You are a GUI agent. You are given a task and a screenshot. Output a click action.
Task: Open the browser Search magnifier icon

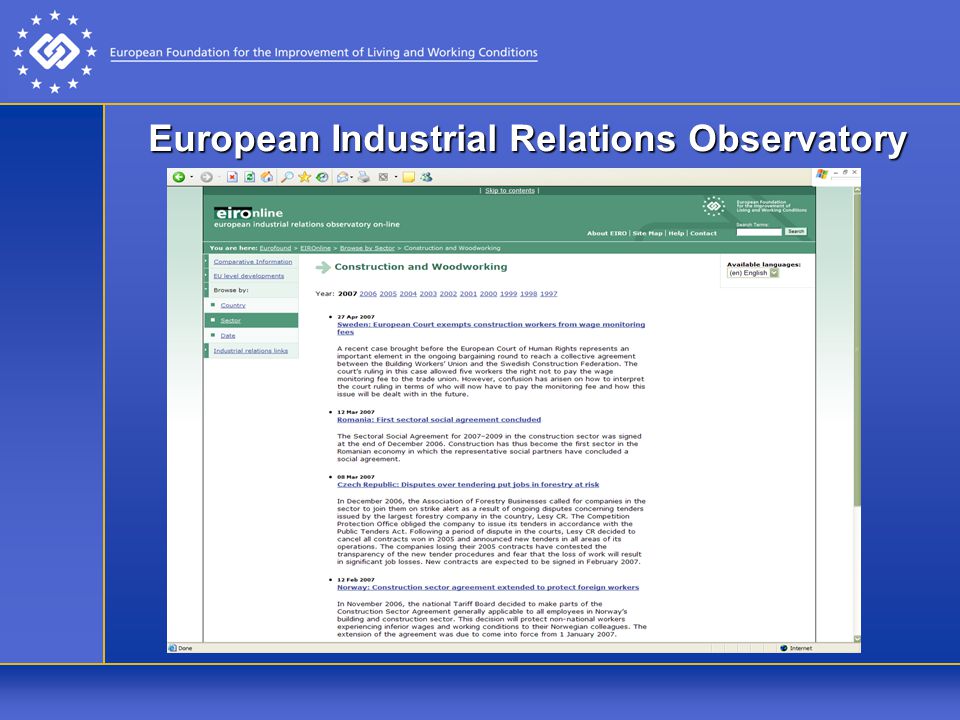tap(287, 177)
